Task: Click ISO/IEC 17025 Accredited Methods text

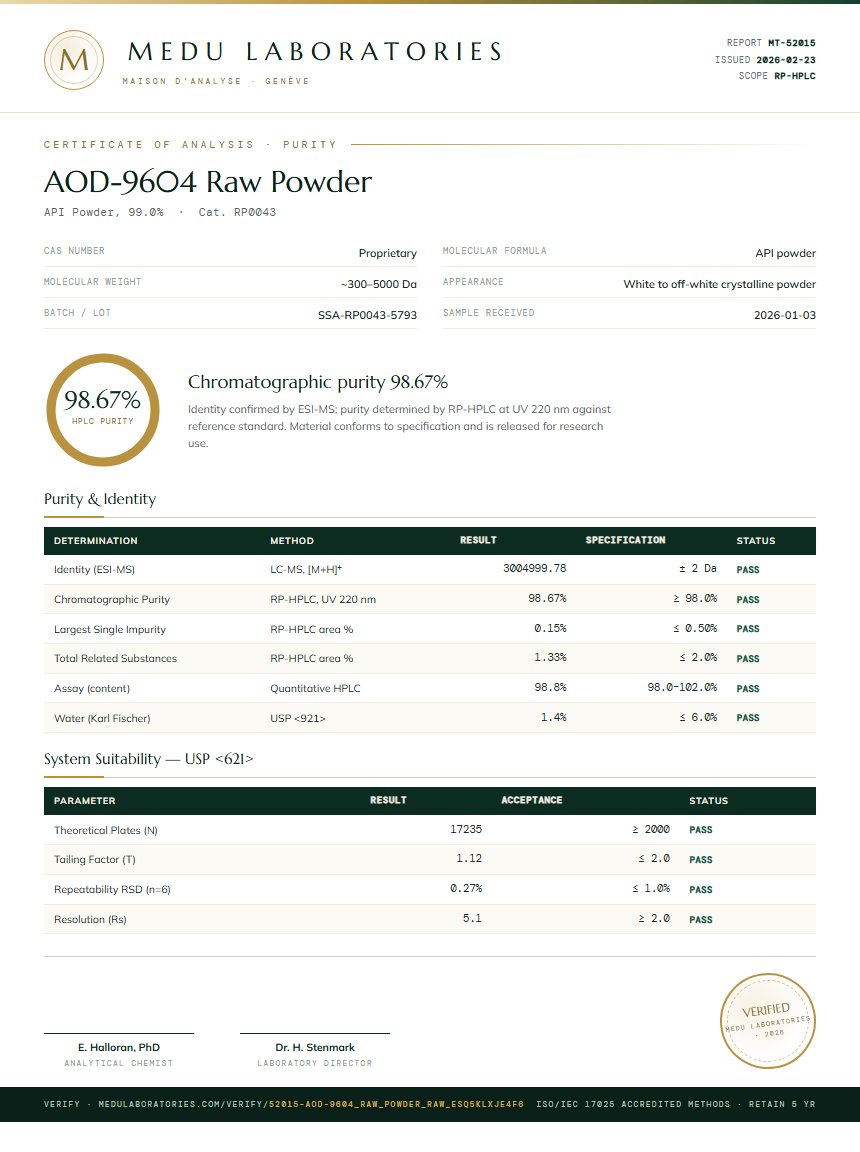Action: coord(633,1104)
